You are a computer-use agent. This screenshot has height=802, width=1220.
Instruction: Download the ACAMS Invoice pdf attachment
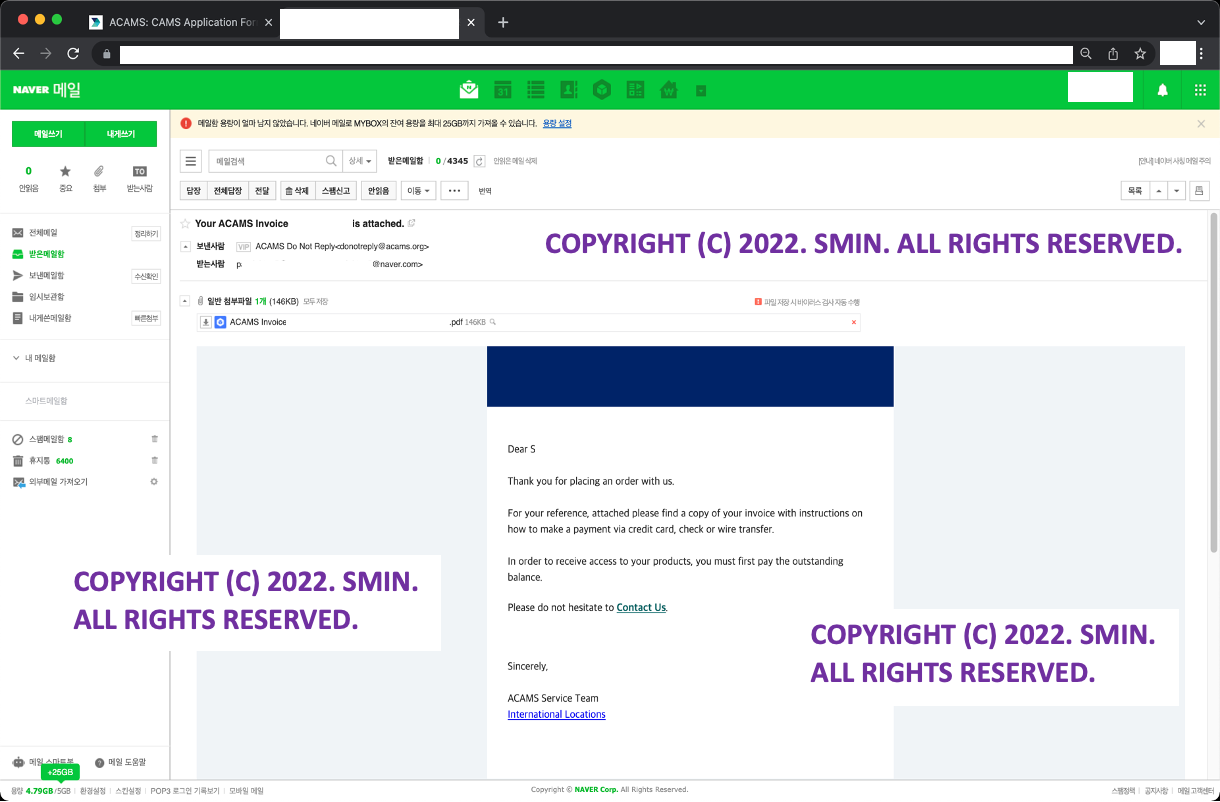coord(206,322)
